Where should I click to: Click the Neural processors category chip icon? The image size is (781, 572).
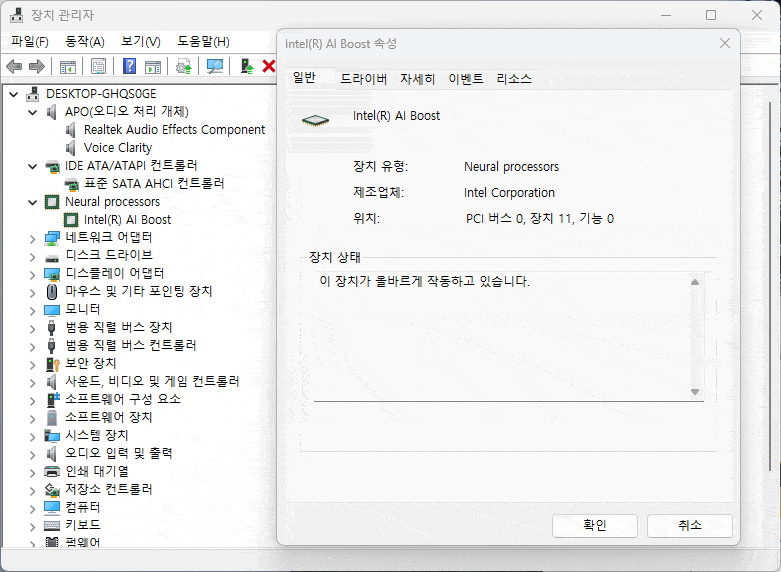pos(52,202)
